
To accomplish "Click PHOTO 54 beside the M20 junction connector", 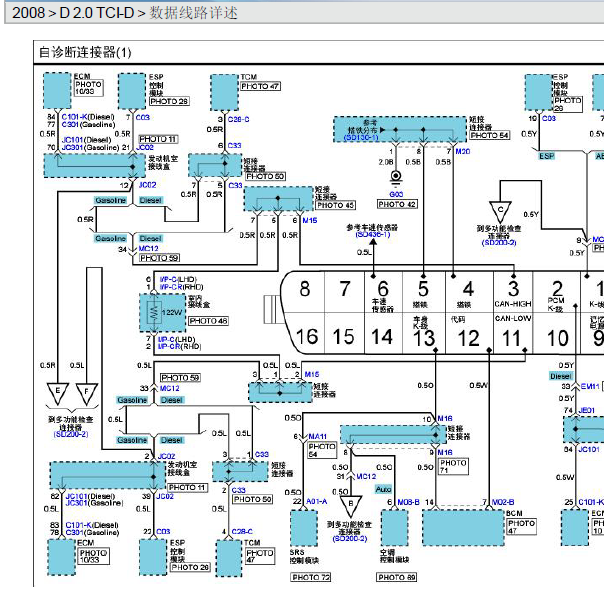I will coord(490,135).
